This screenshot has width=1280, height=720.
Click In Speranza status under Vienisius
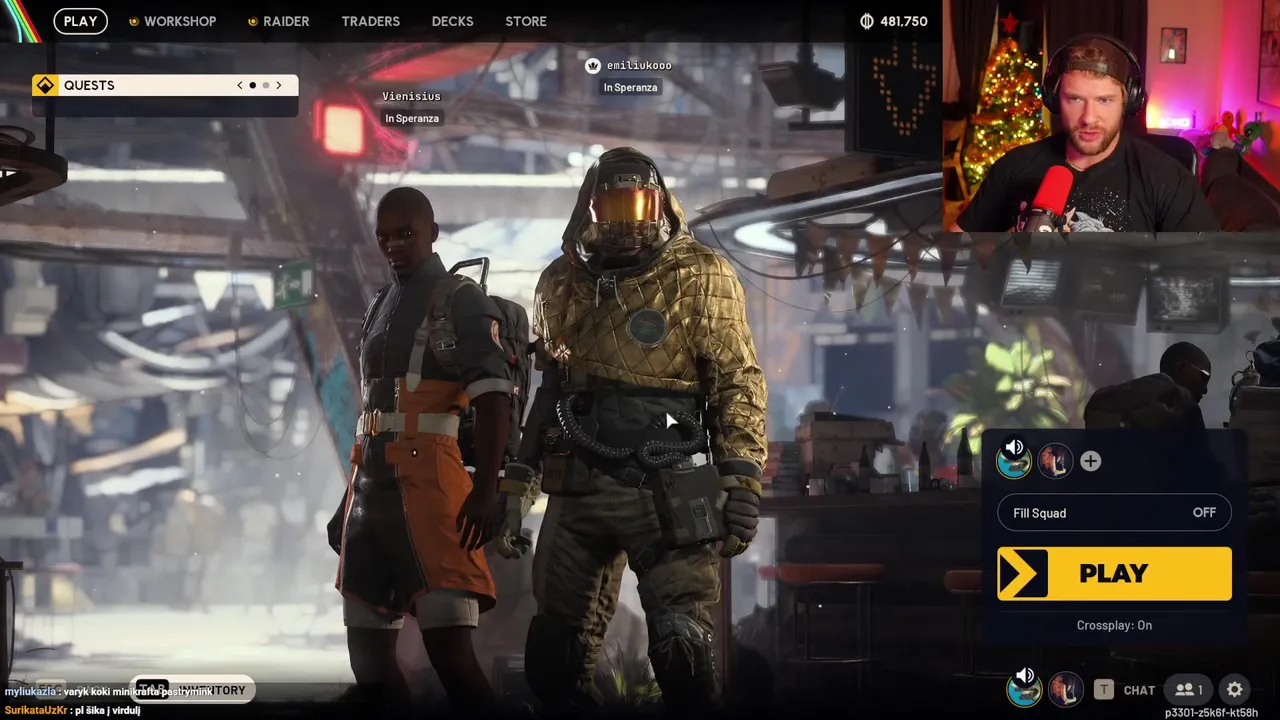pyautogui.click(x=412, y=118)
